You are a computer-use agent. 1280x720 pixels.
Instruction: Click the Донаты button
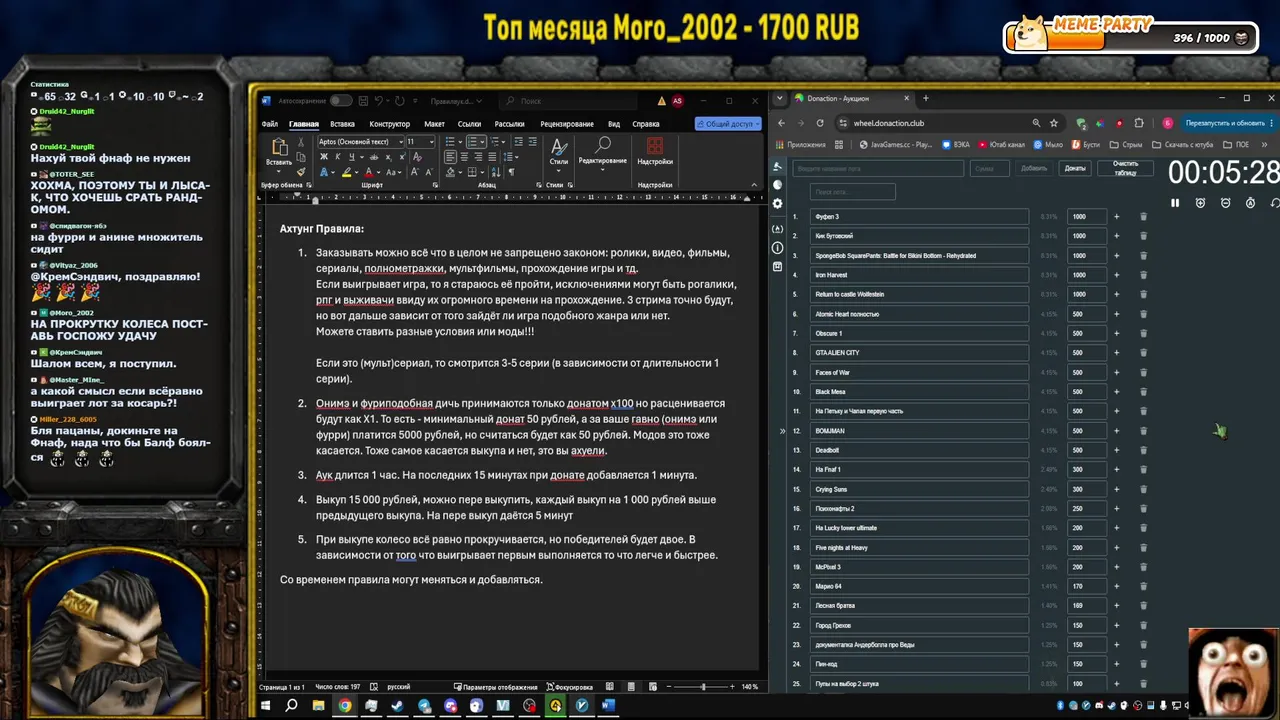click(1075, 168)
